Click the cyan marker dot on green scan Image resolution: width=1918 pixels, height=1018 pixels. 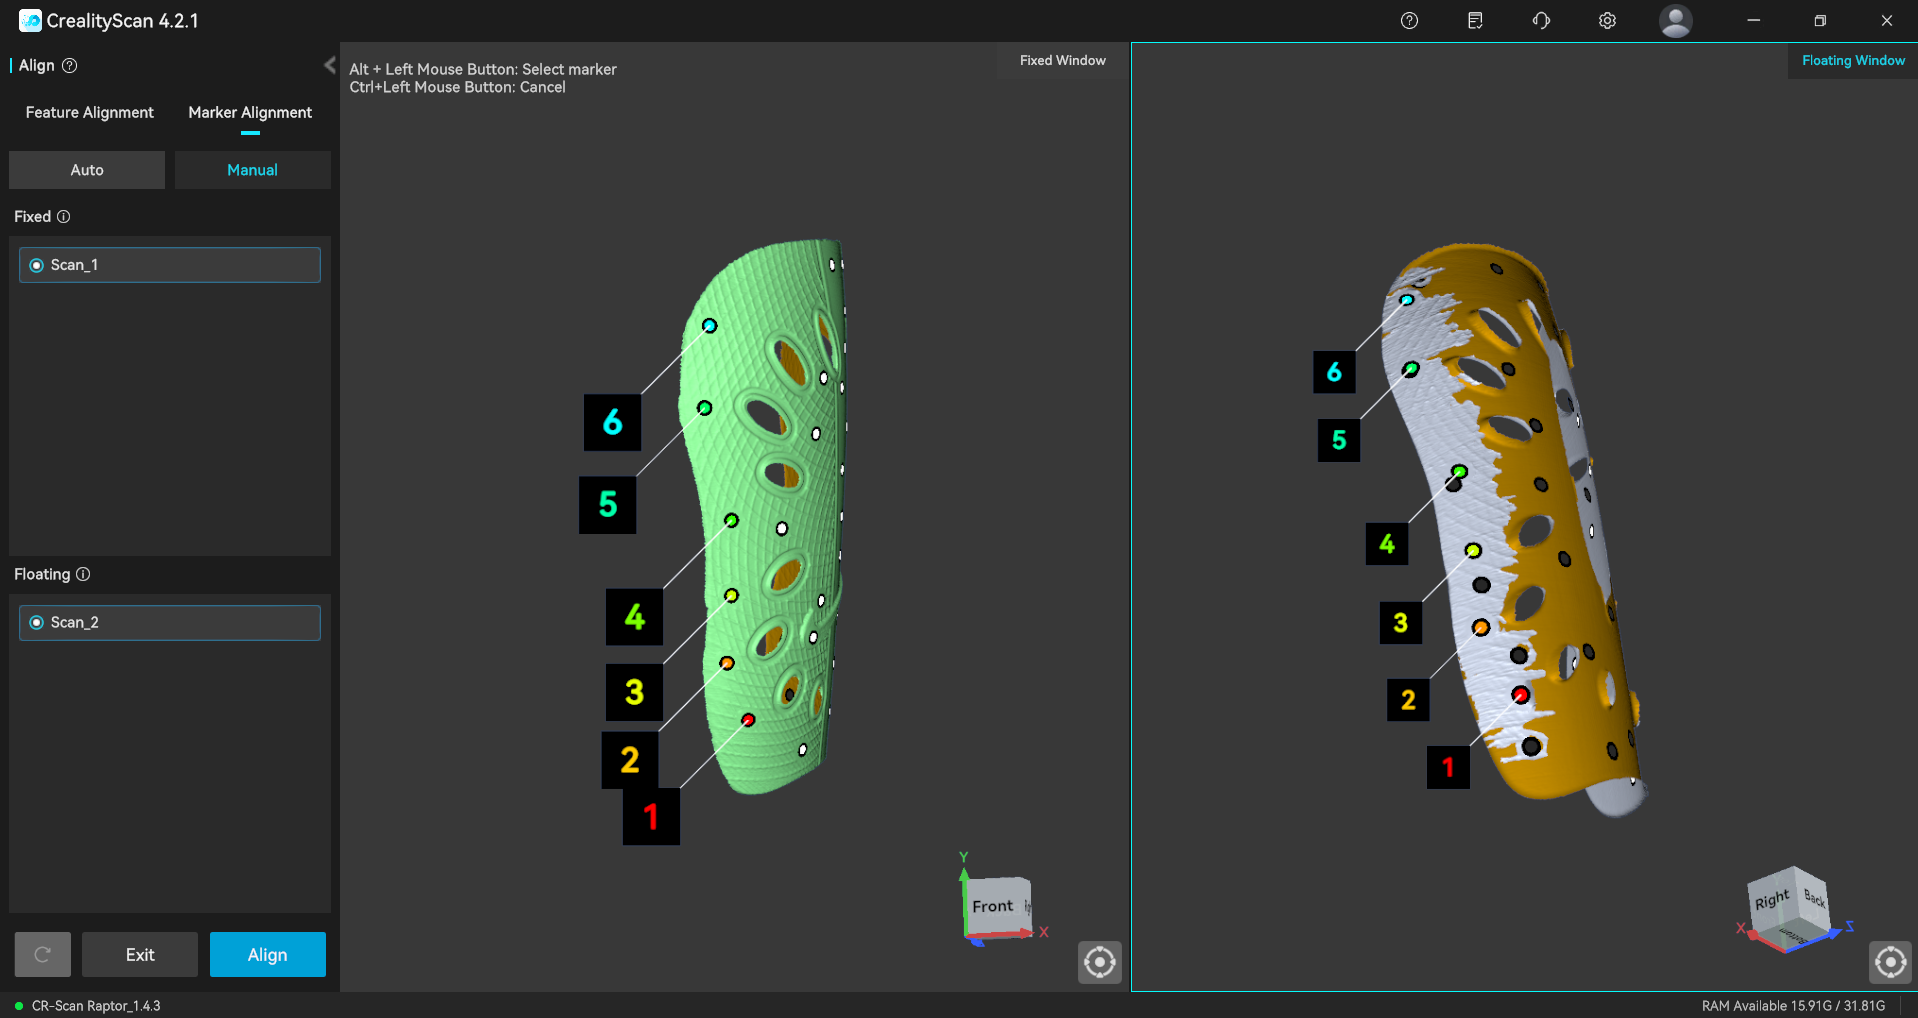pos(709,326)
